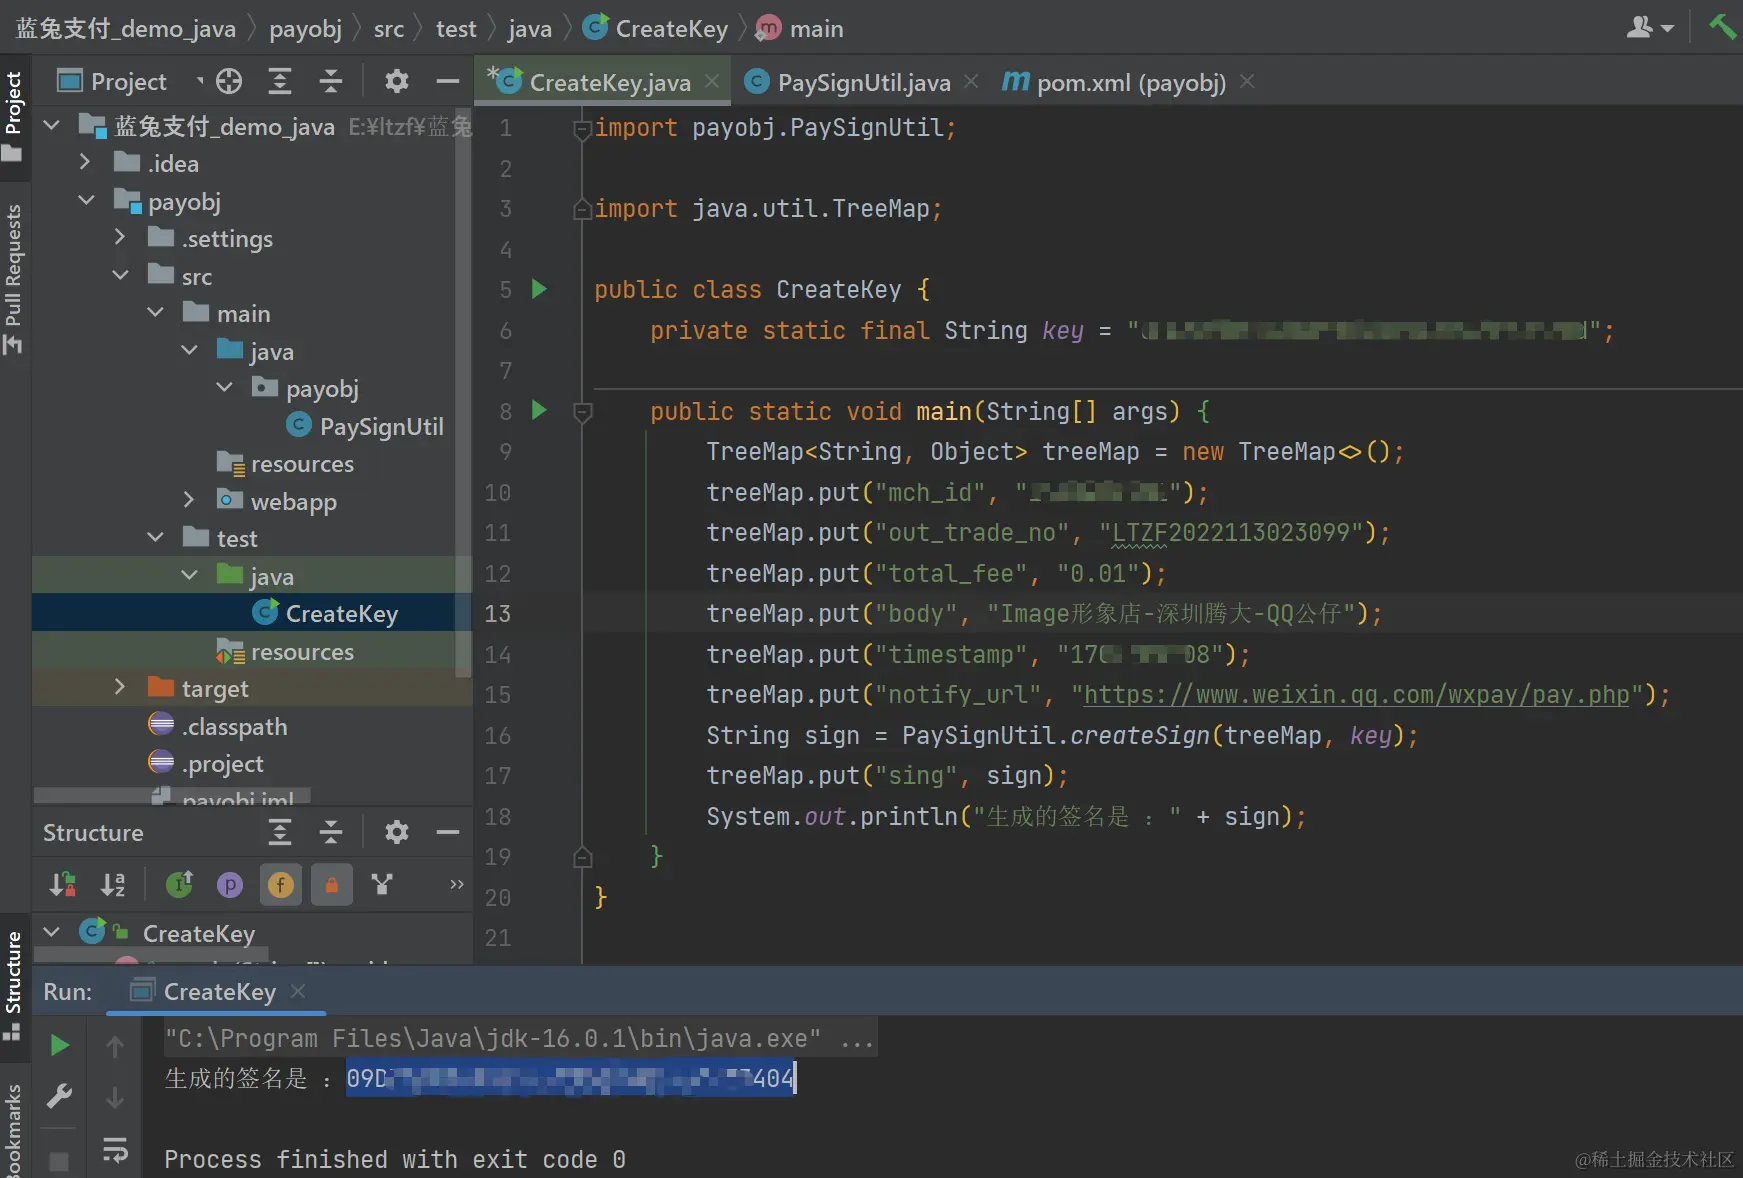
Task: Open run configuration wrench settings
Action: [60, 1097]
